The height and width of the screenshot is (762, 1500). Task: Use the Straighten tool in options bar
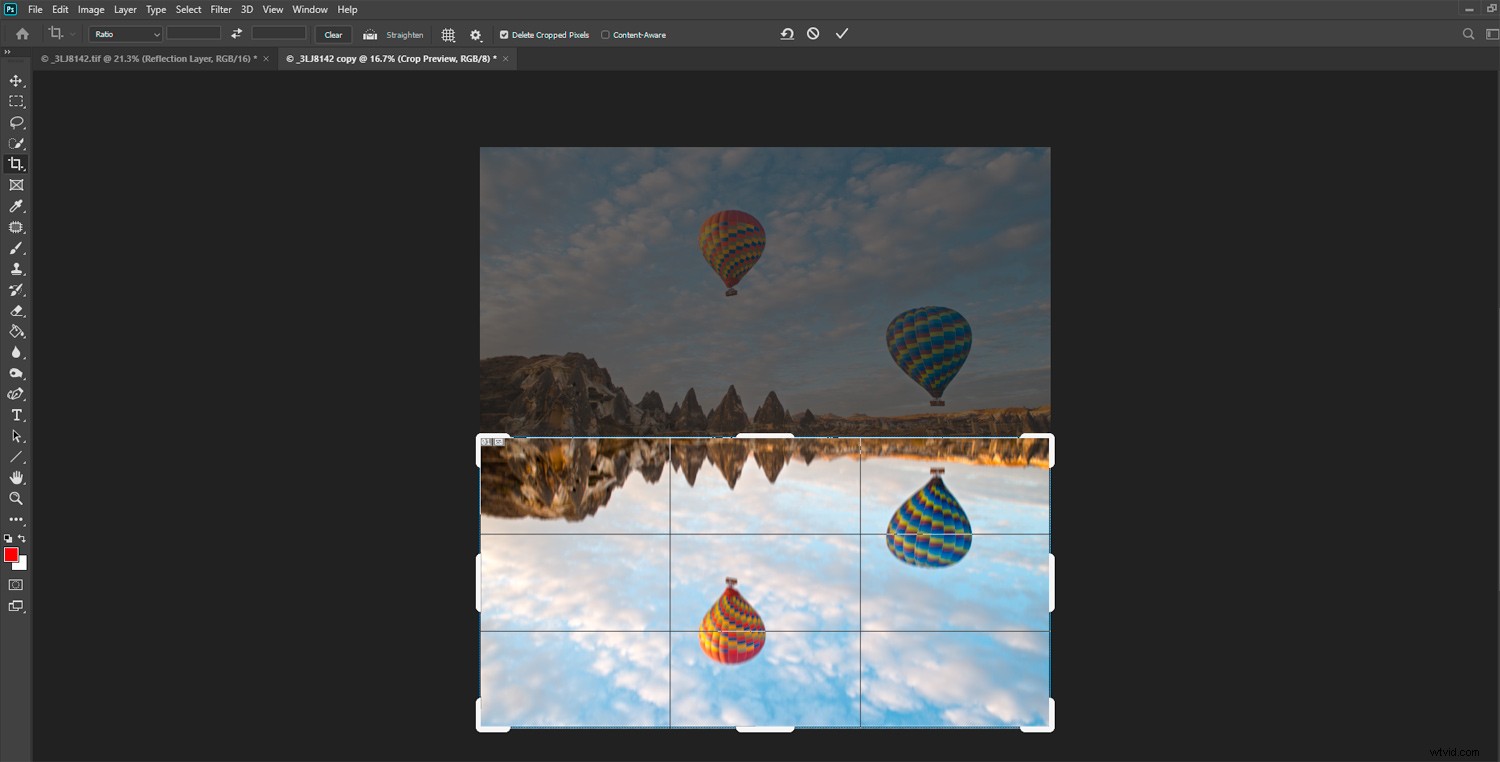tap(404, 34)
